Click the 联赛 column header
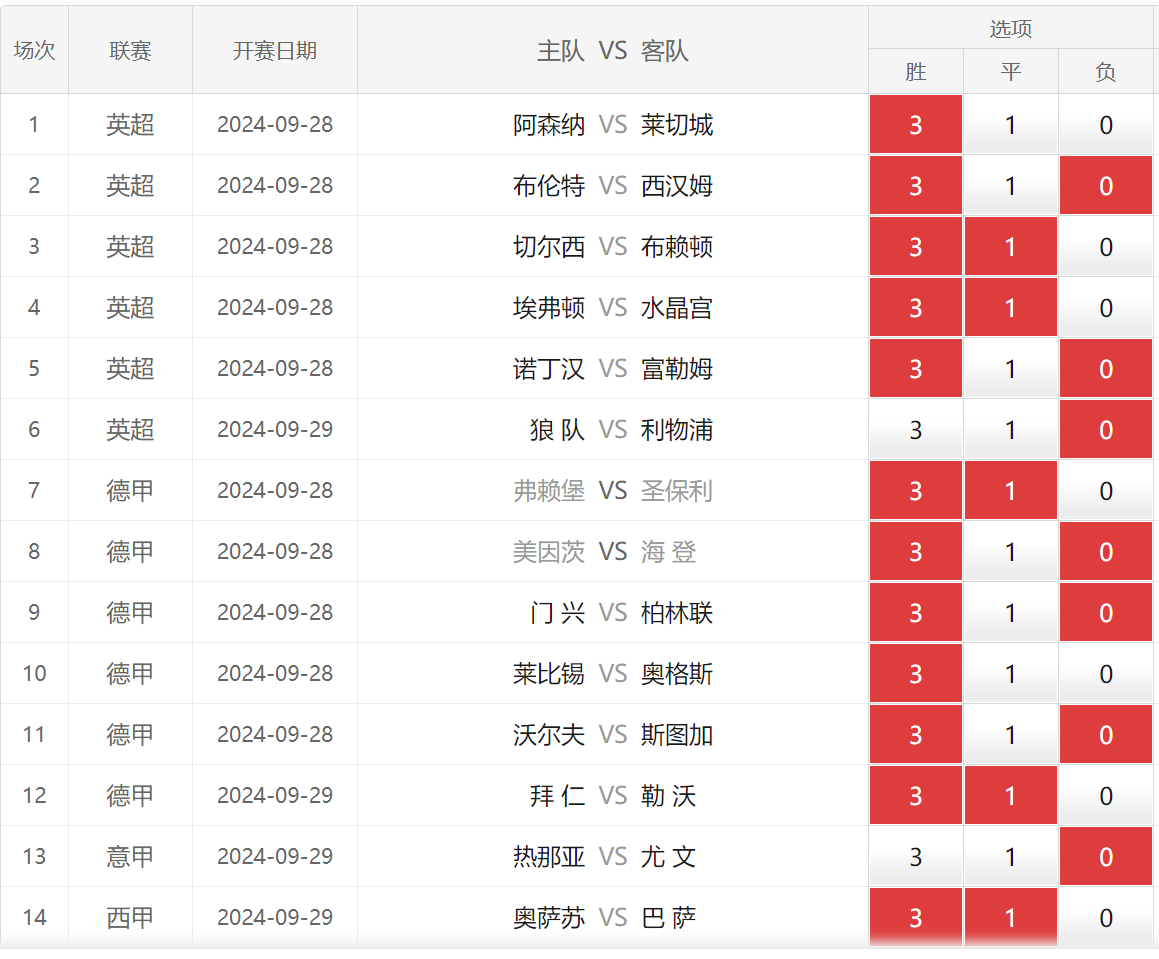The image size is (1159, 959). (x=130, y=50)
